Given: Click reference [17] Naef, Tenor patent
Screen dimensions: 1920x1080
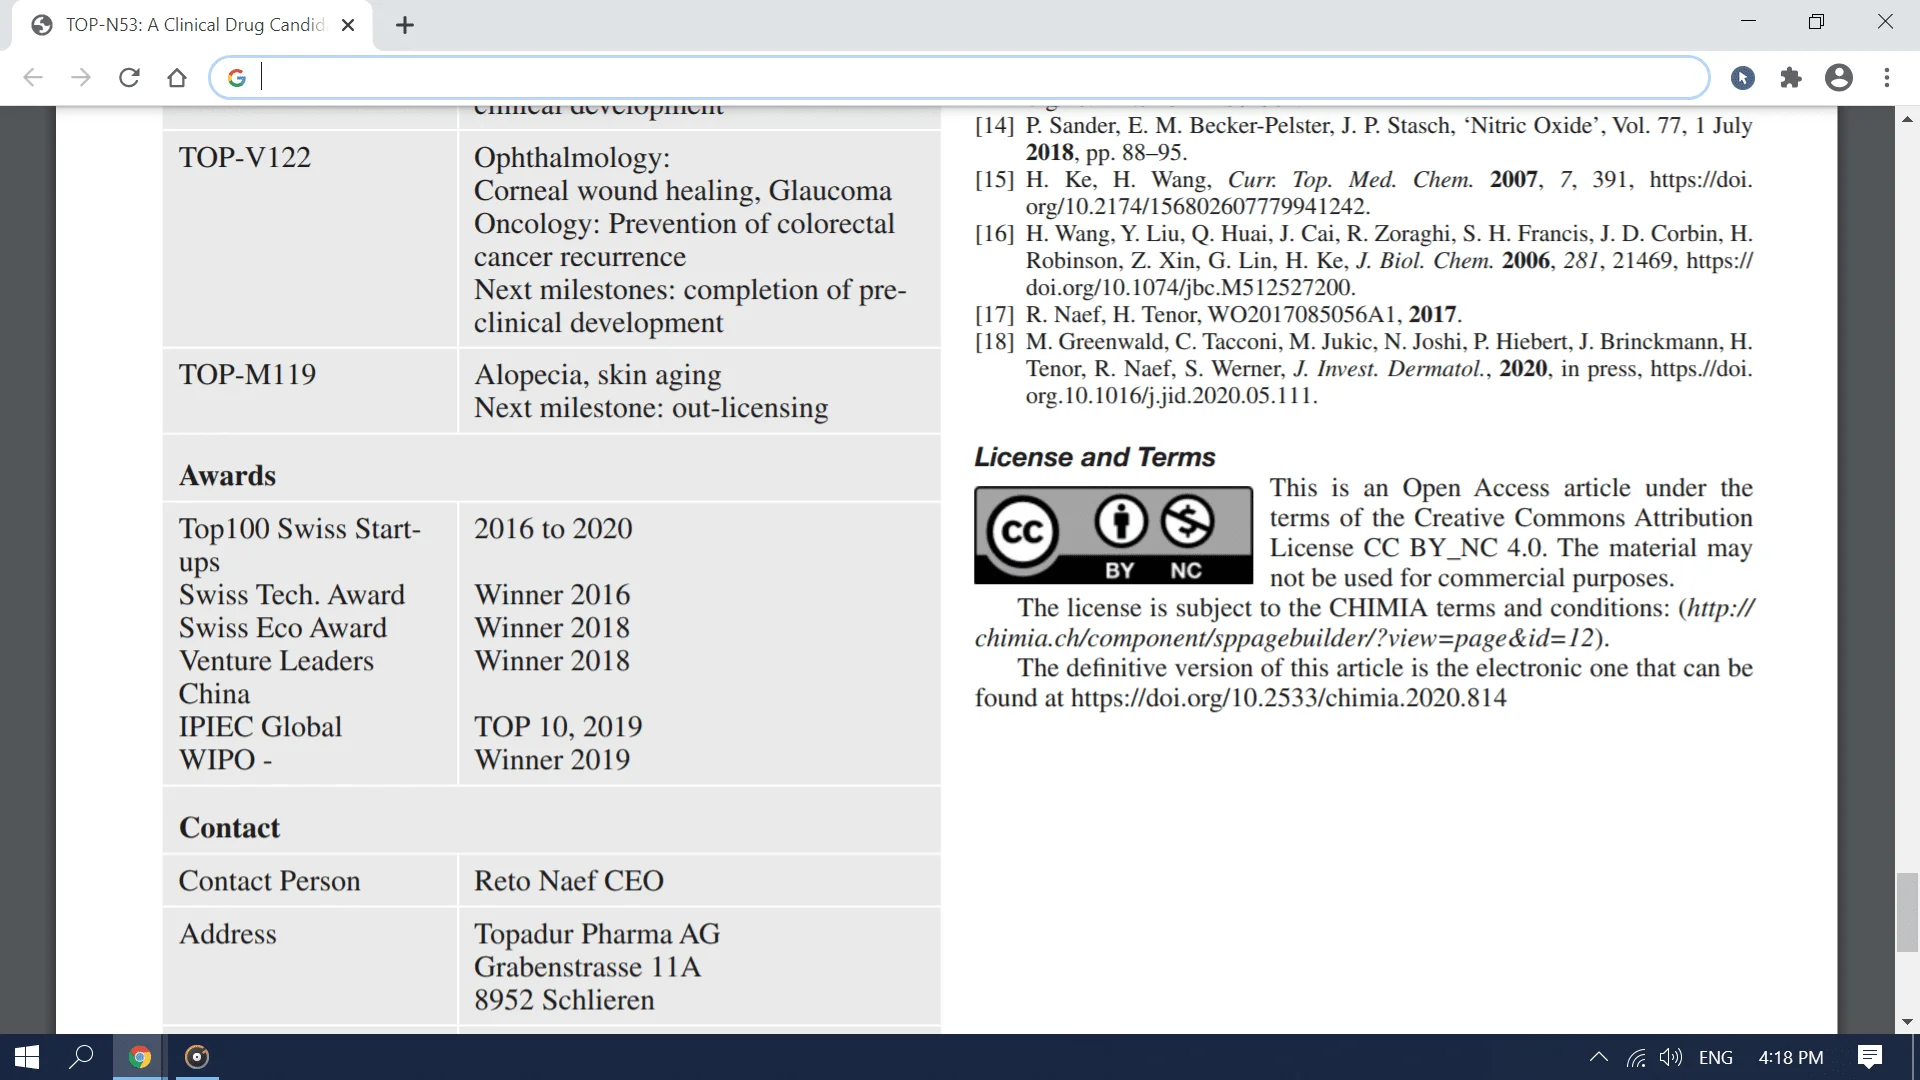Looking at the screenshot, I should (x=1218, y=315).
